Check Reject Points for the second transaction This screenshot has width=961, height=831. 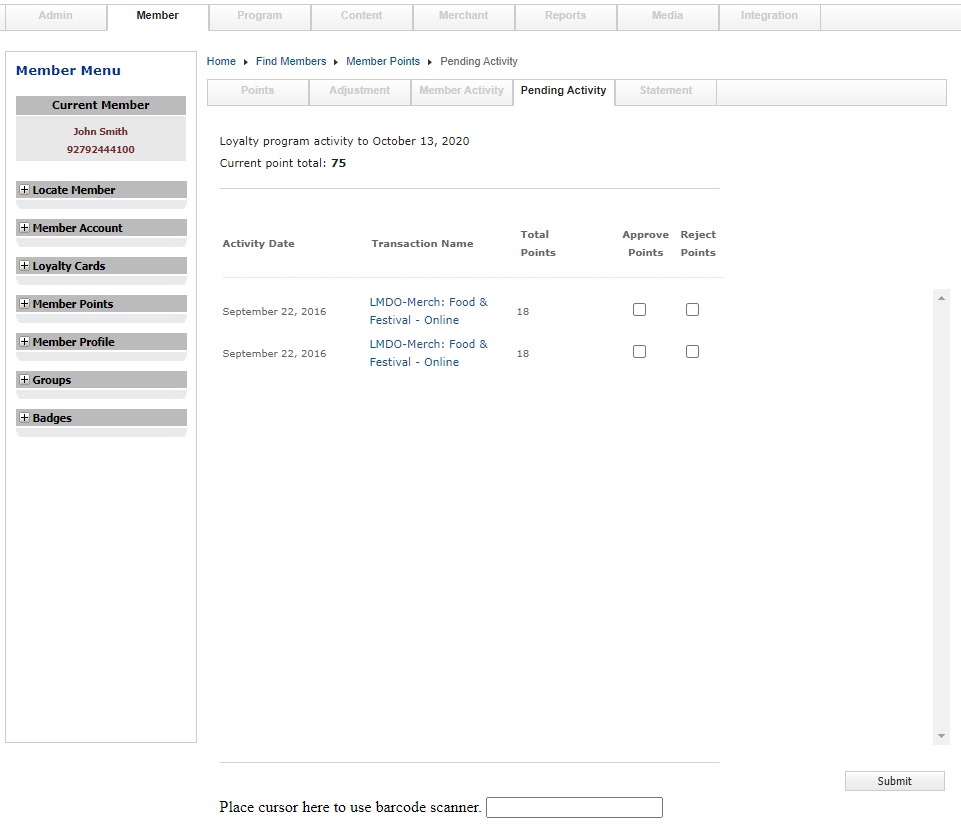click(692, 351)
